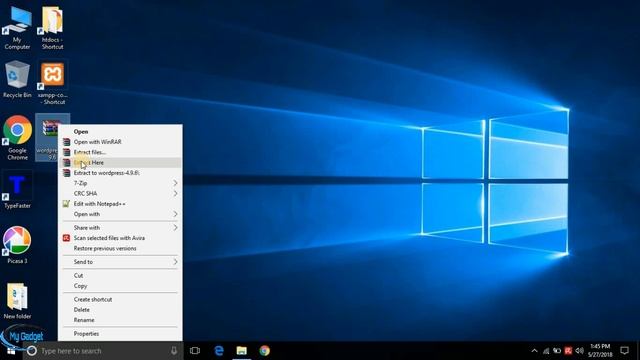Open Task View in taskbar
Image resolution: width=640 pixels, height=360 pixels.
pos(195,351)
